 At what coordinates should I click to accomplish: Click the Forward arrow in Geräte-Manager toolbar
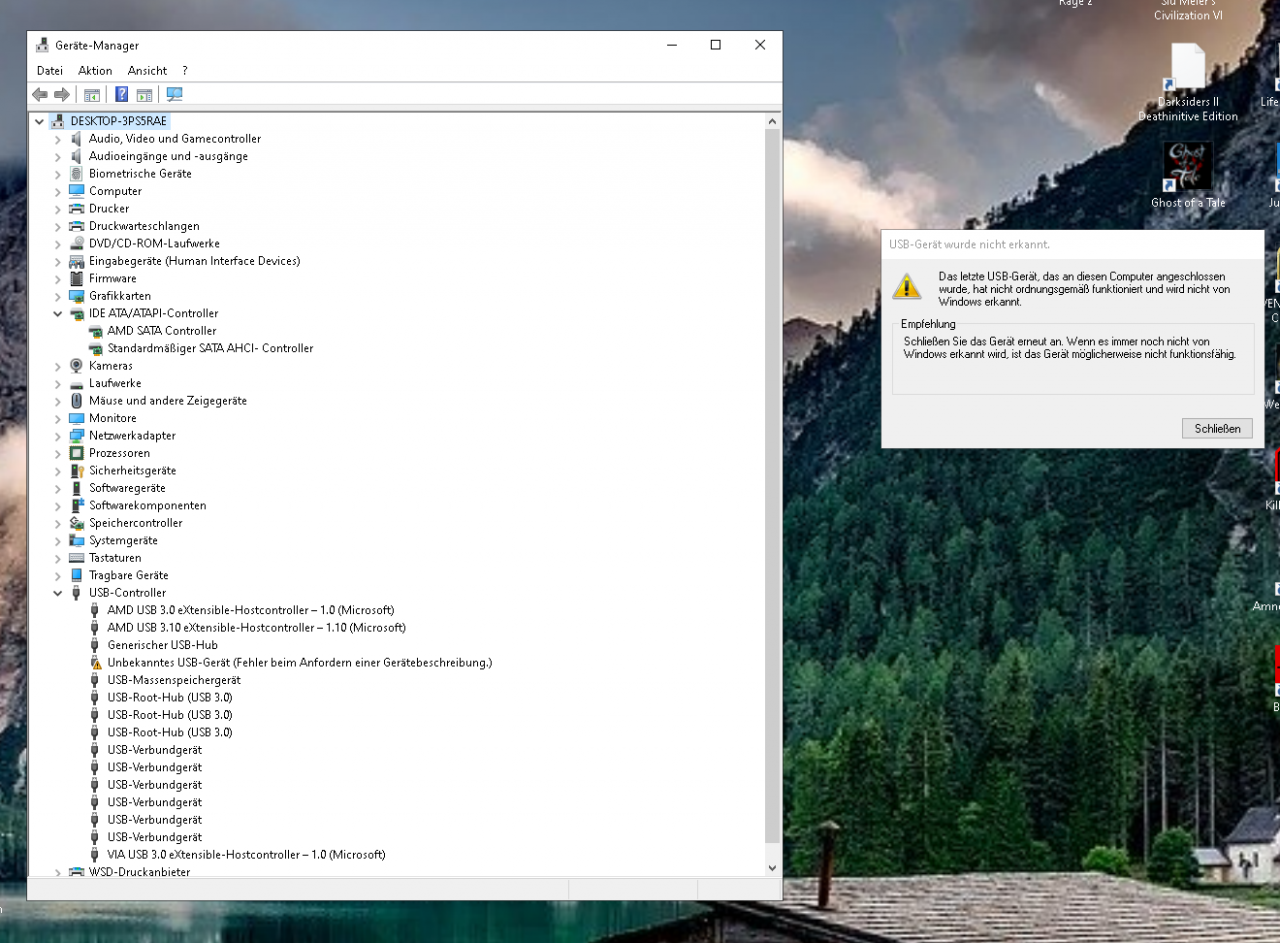click(62, 94)
